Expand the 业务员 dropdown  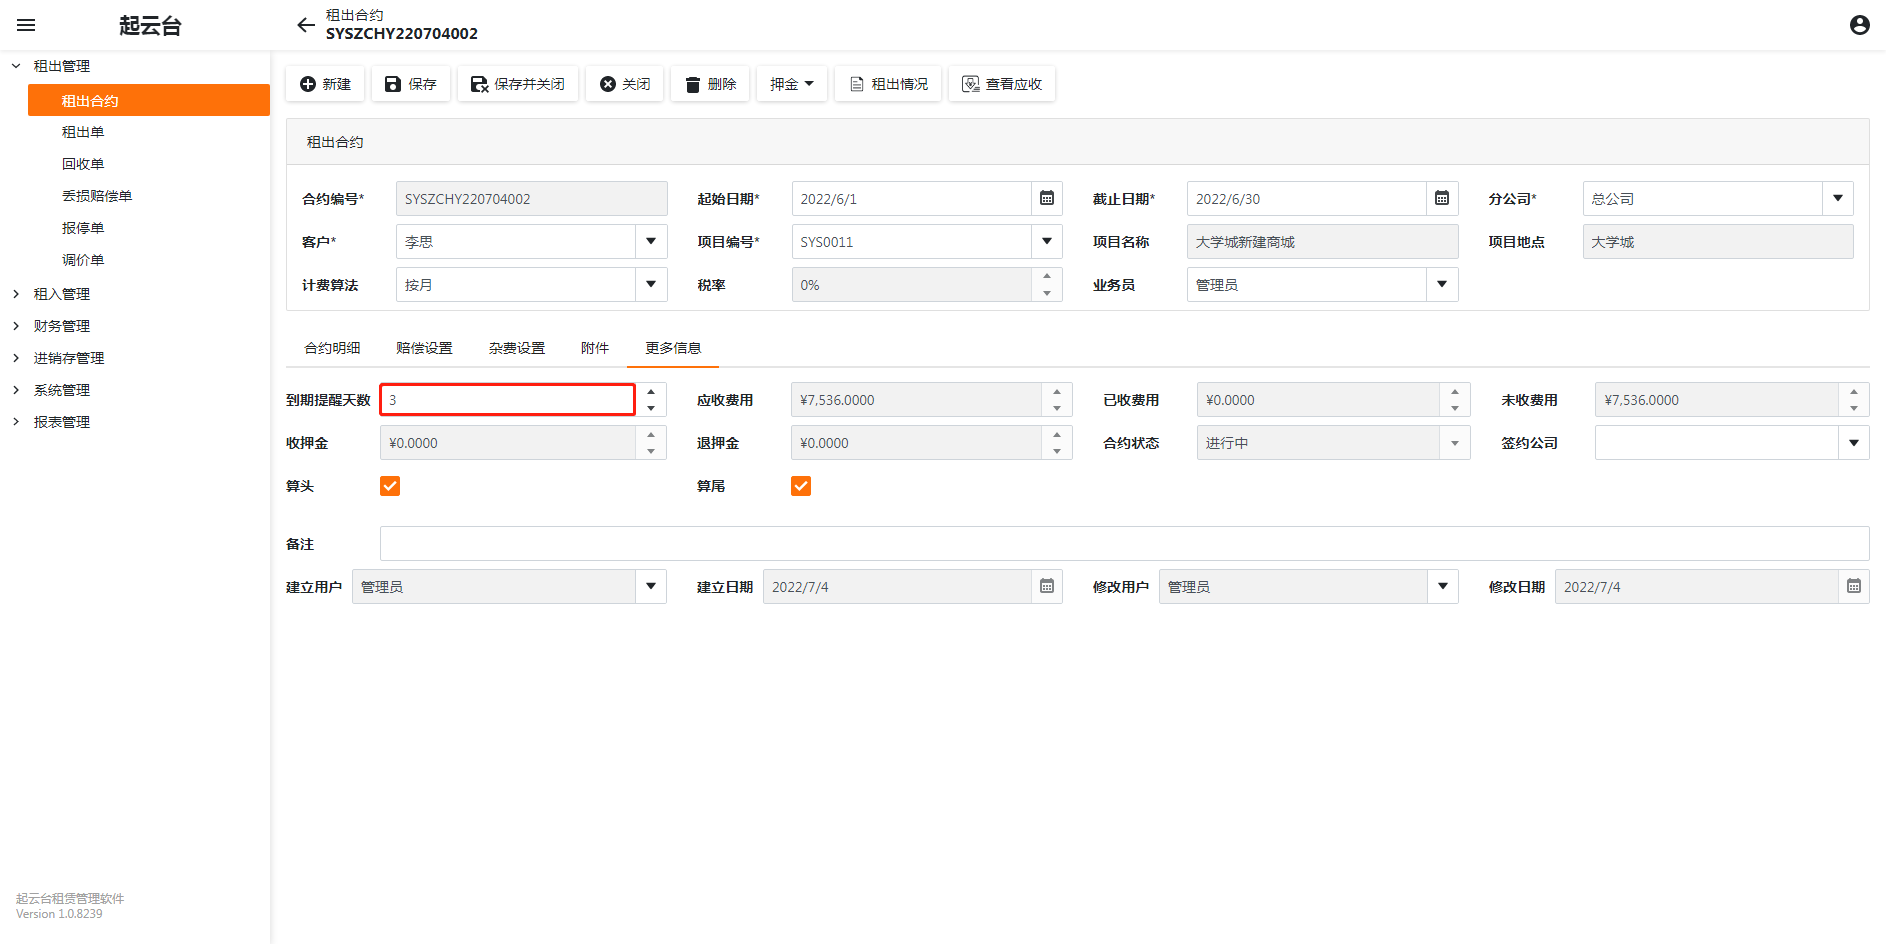pyautogui.click(x=1442, y=284)
